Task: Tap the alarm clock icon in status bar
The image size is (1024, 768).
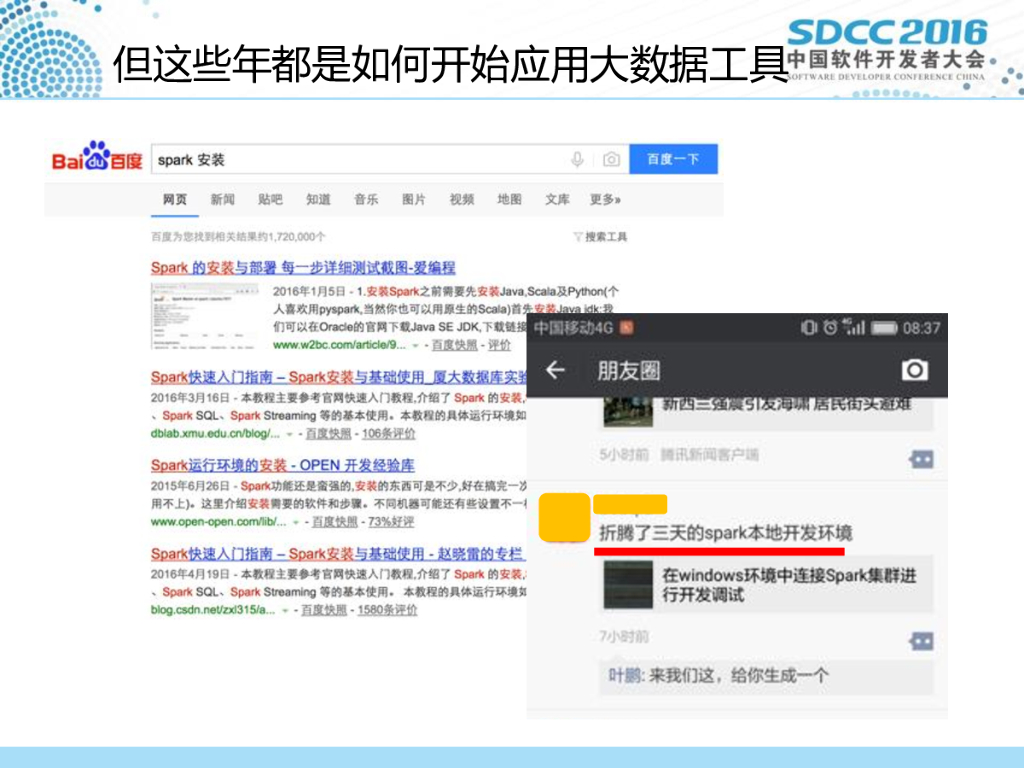Action: 830,327
